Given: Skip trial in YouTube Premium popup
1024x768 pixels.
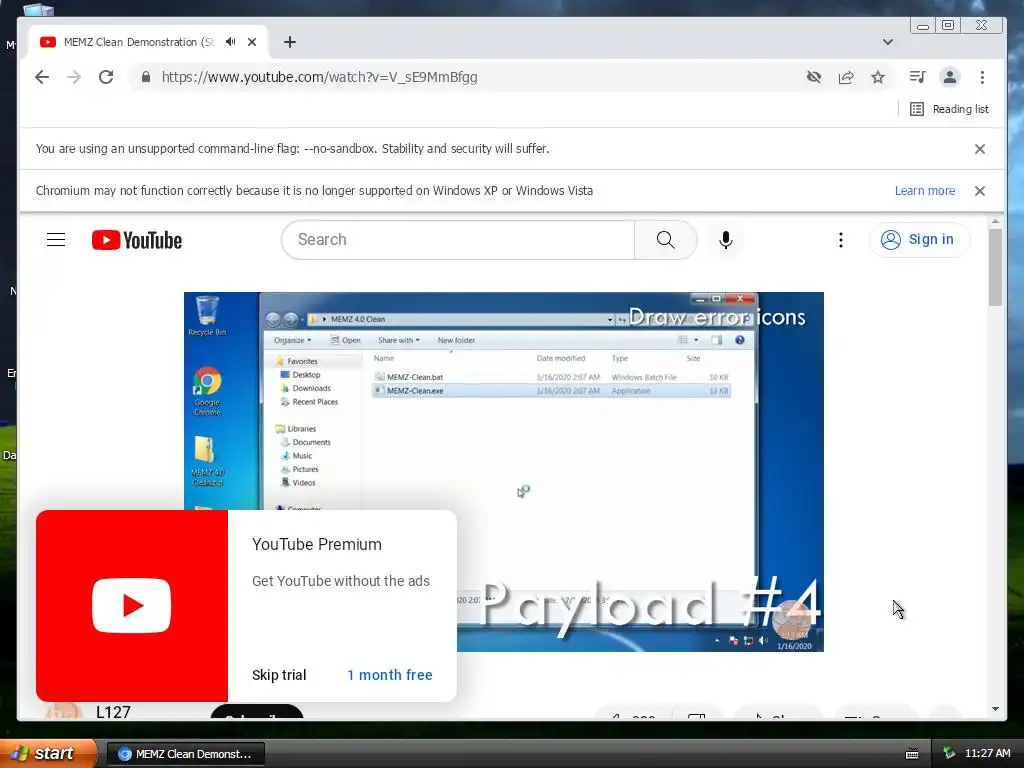Looking at the screenshot, I should pyautogui.click(x=279, y=675).
